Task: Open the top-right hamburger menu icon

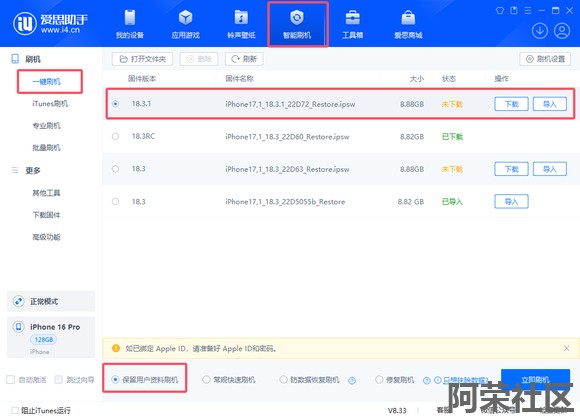Action: pyautogui.click(x=528, y=11)
